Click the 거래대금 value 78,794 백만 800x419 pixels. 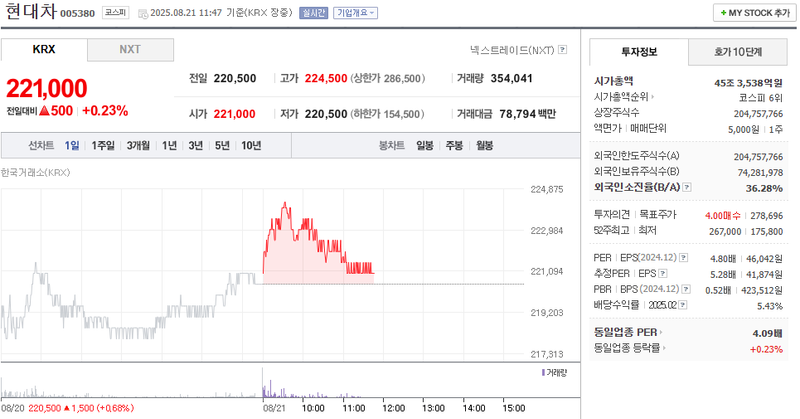(x=528, y=114)
